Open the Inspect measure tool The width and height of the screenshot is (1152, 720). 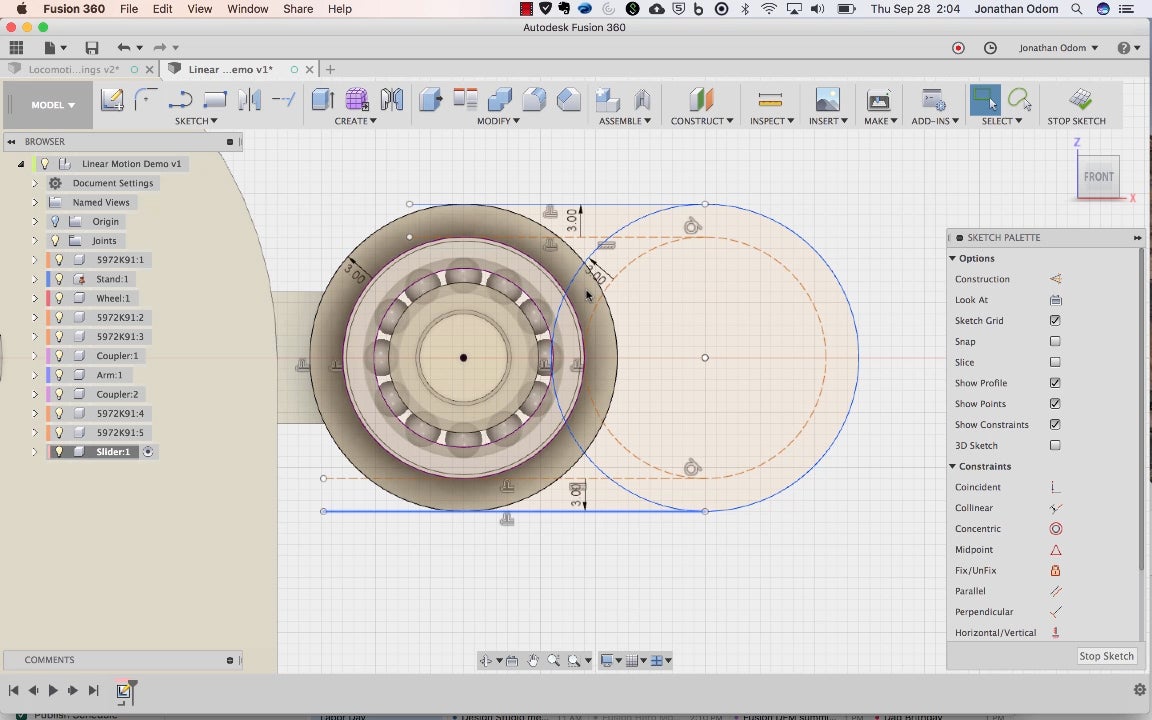tap(770, 99)
